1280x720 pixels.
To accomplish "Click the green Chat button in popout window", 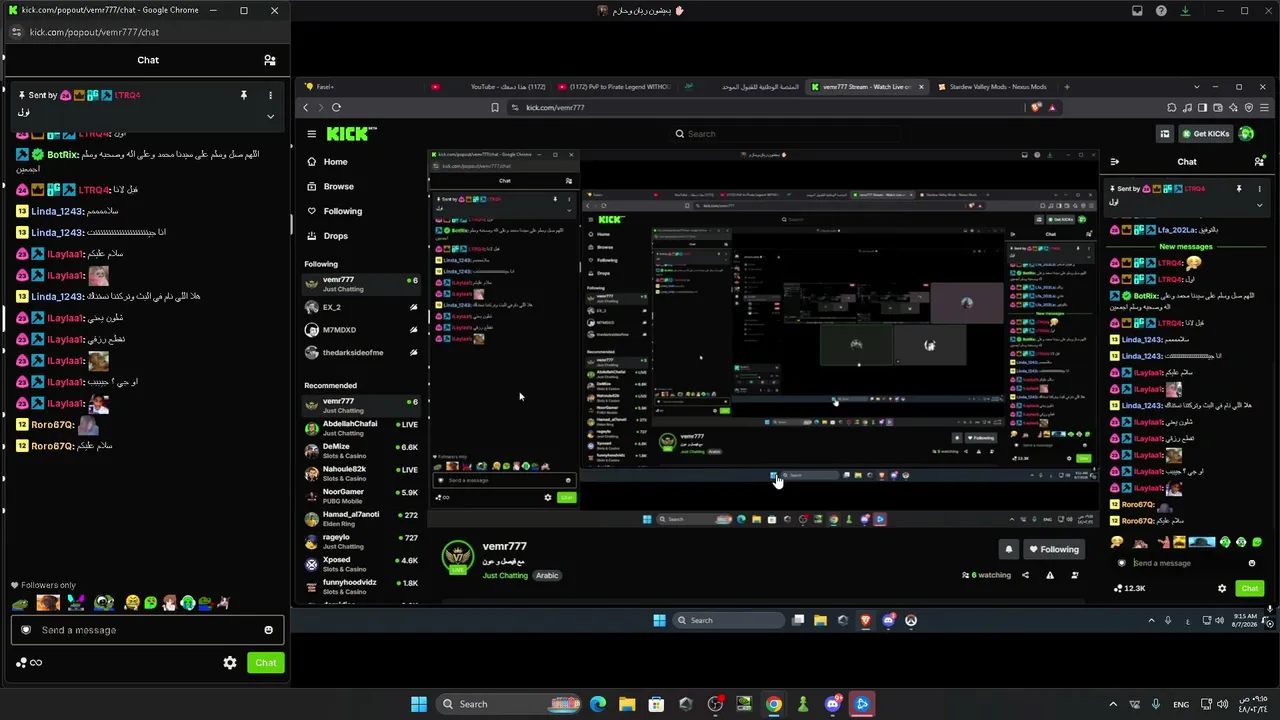I will [266, 663].
